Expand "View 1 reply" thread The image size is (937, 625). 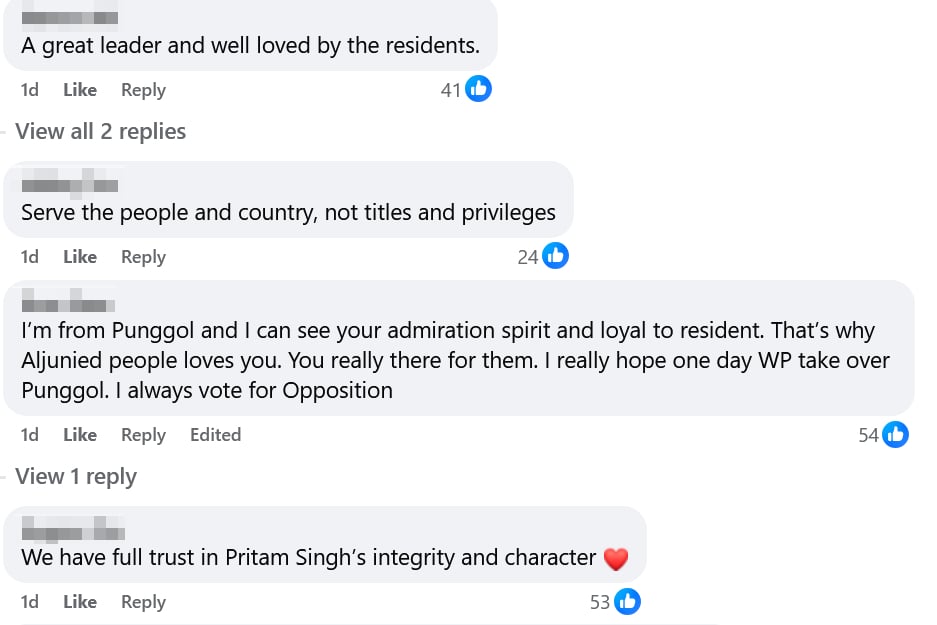(x=76, y=477)
